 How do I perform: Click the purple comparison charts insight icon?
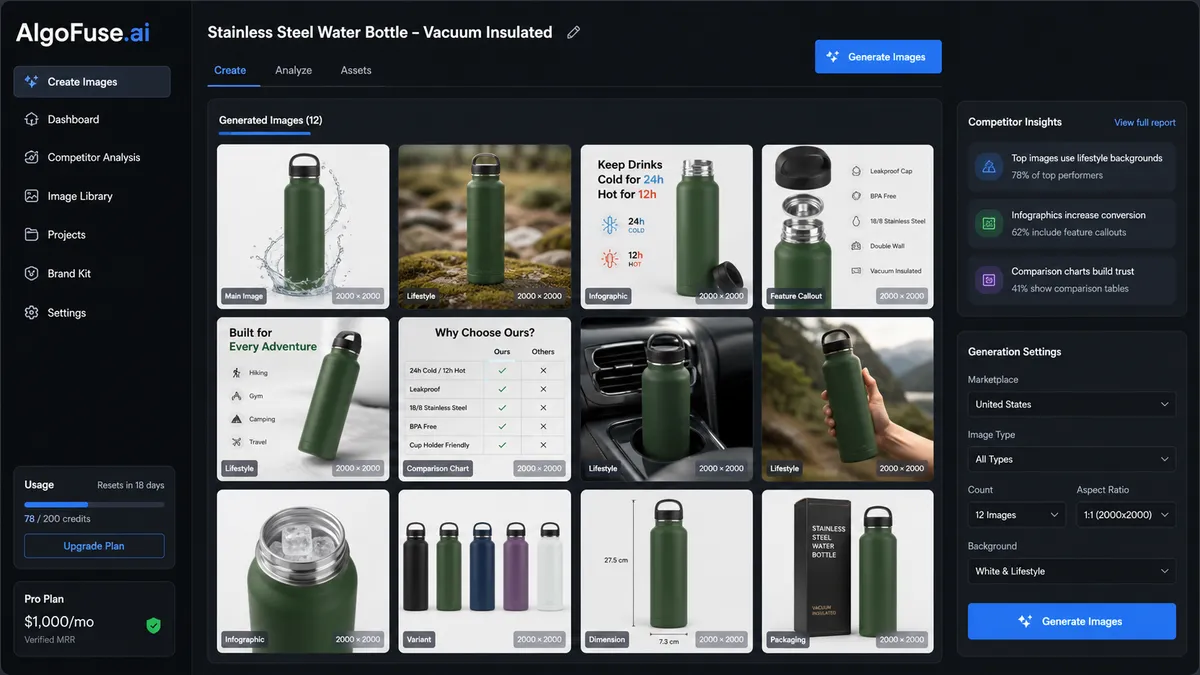tap(988, 280)
